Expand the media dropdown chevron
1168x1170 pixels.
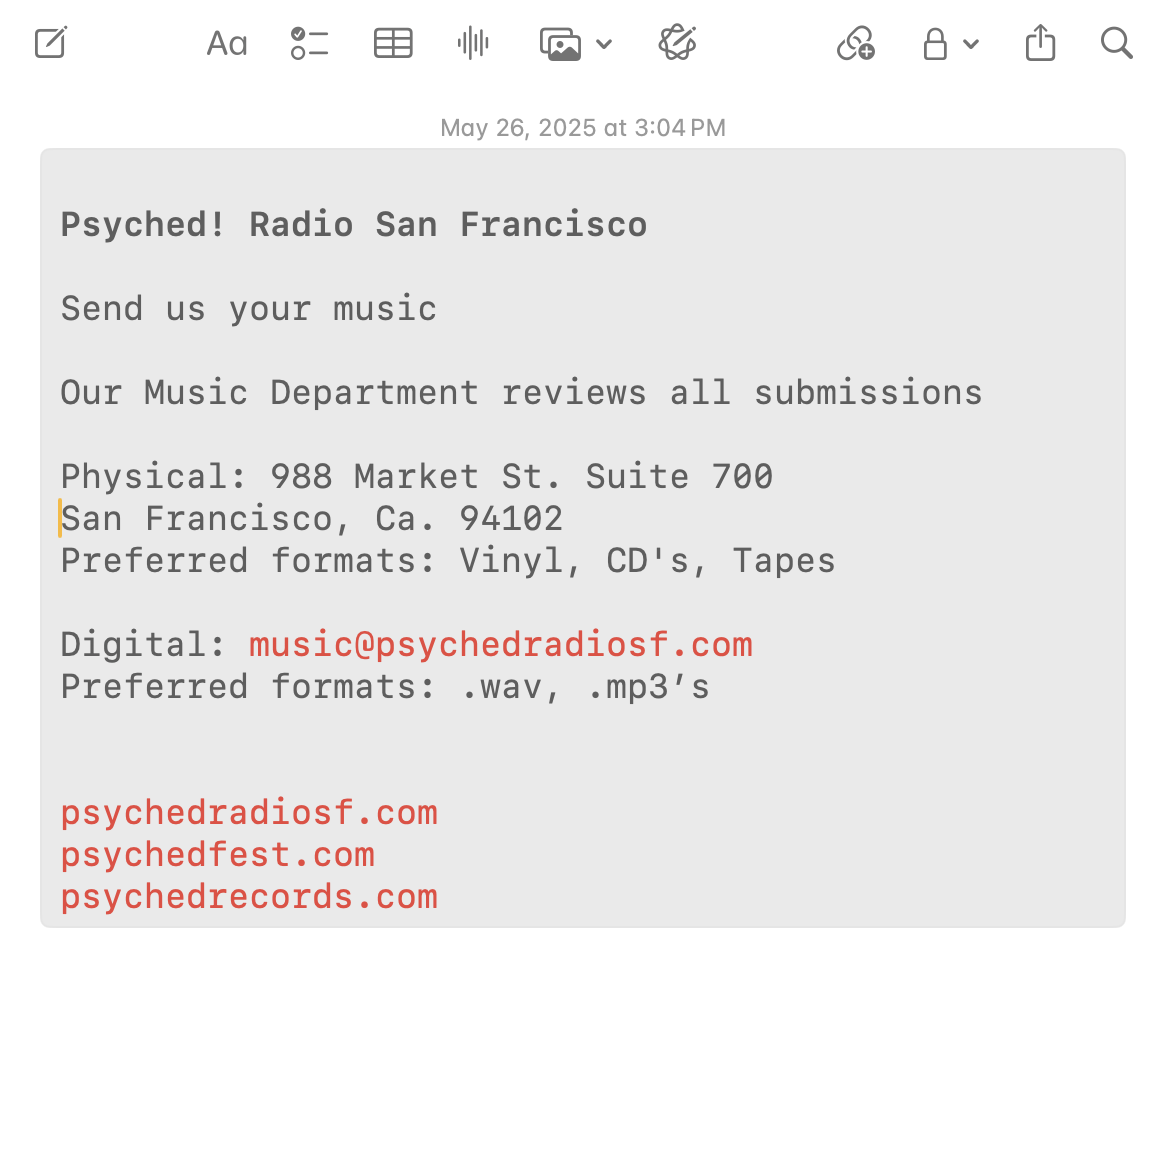[x=604, y=44]
